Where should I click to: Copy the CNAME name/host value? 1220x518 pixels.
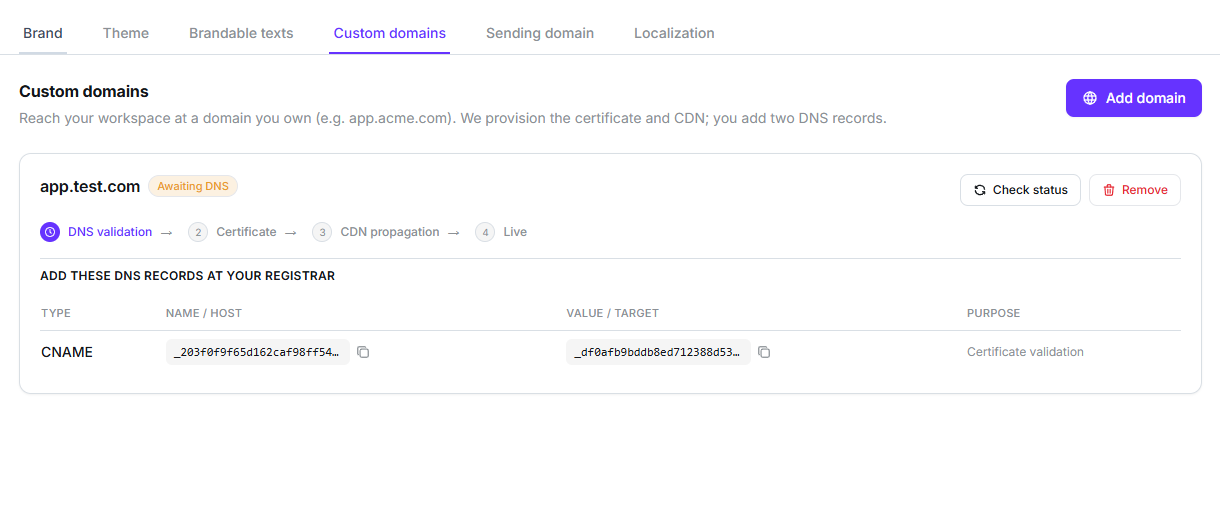coord(363,352)
